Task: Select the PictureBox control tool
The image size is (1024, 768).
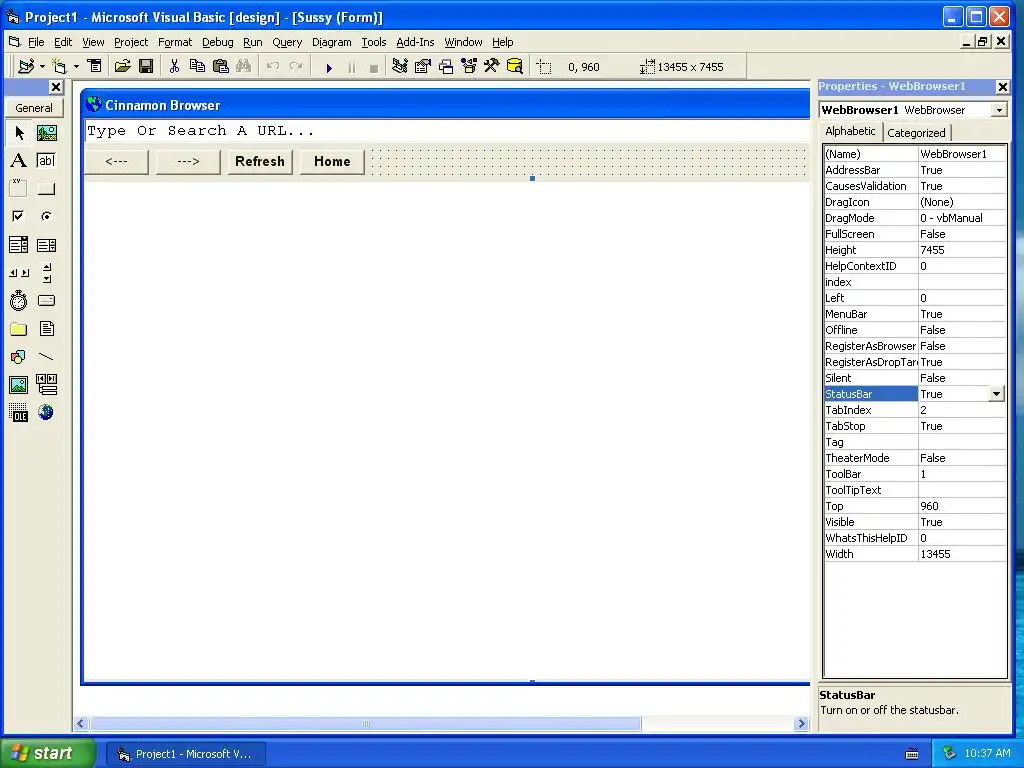Action: point(46,133)
